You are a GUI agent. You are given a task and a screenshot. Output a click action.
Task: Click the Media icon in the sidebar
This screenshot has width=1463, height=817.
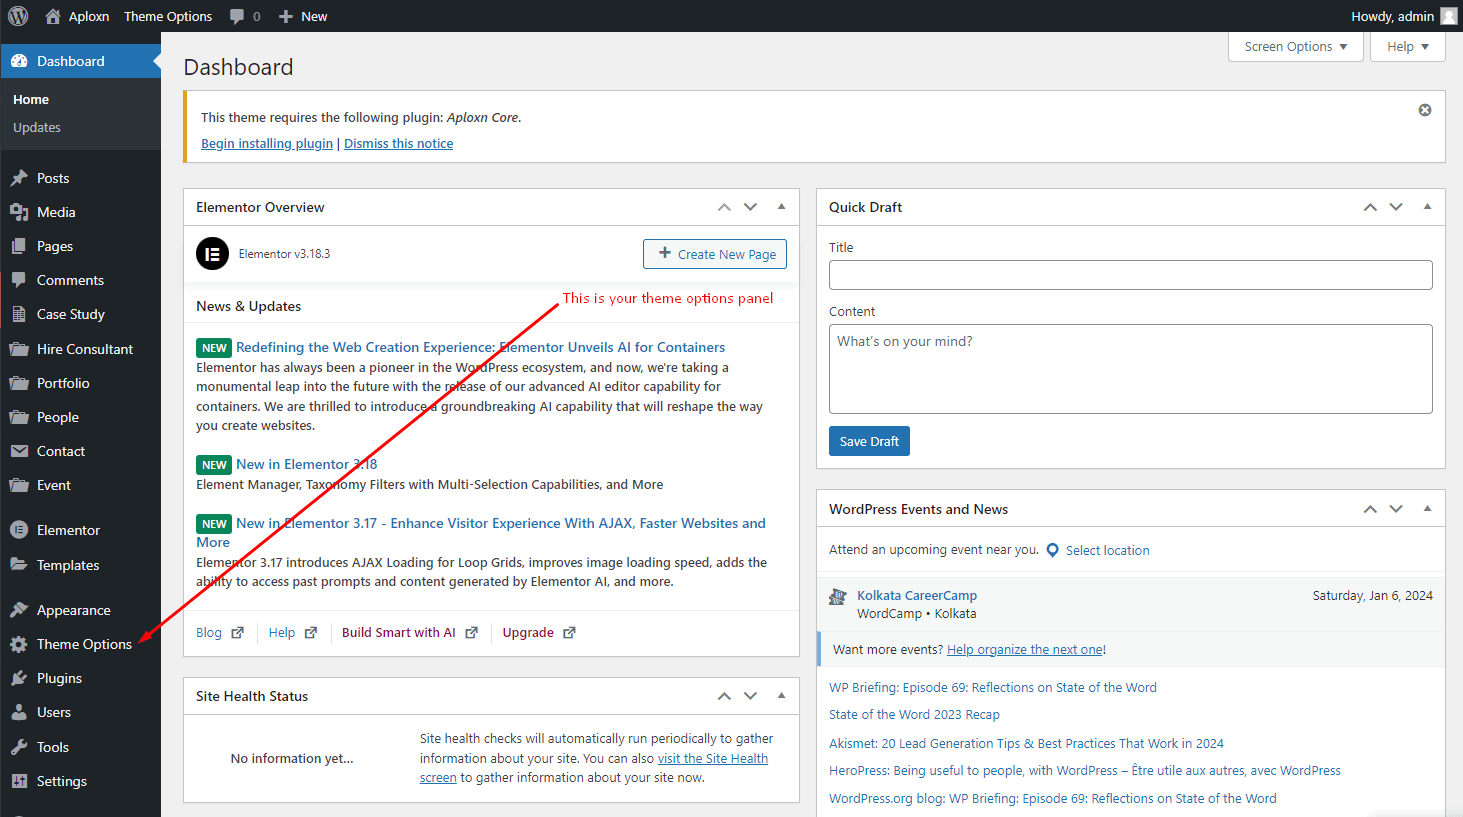coord(19,212)
